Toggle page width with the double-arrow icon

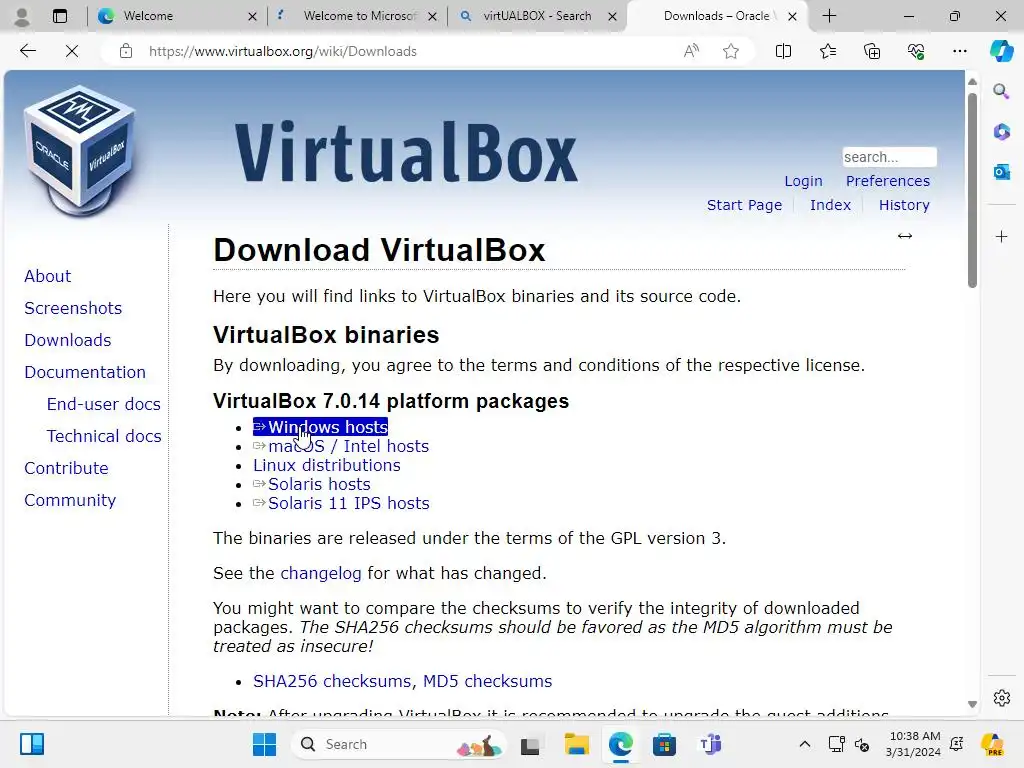click(904, 236)
